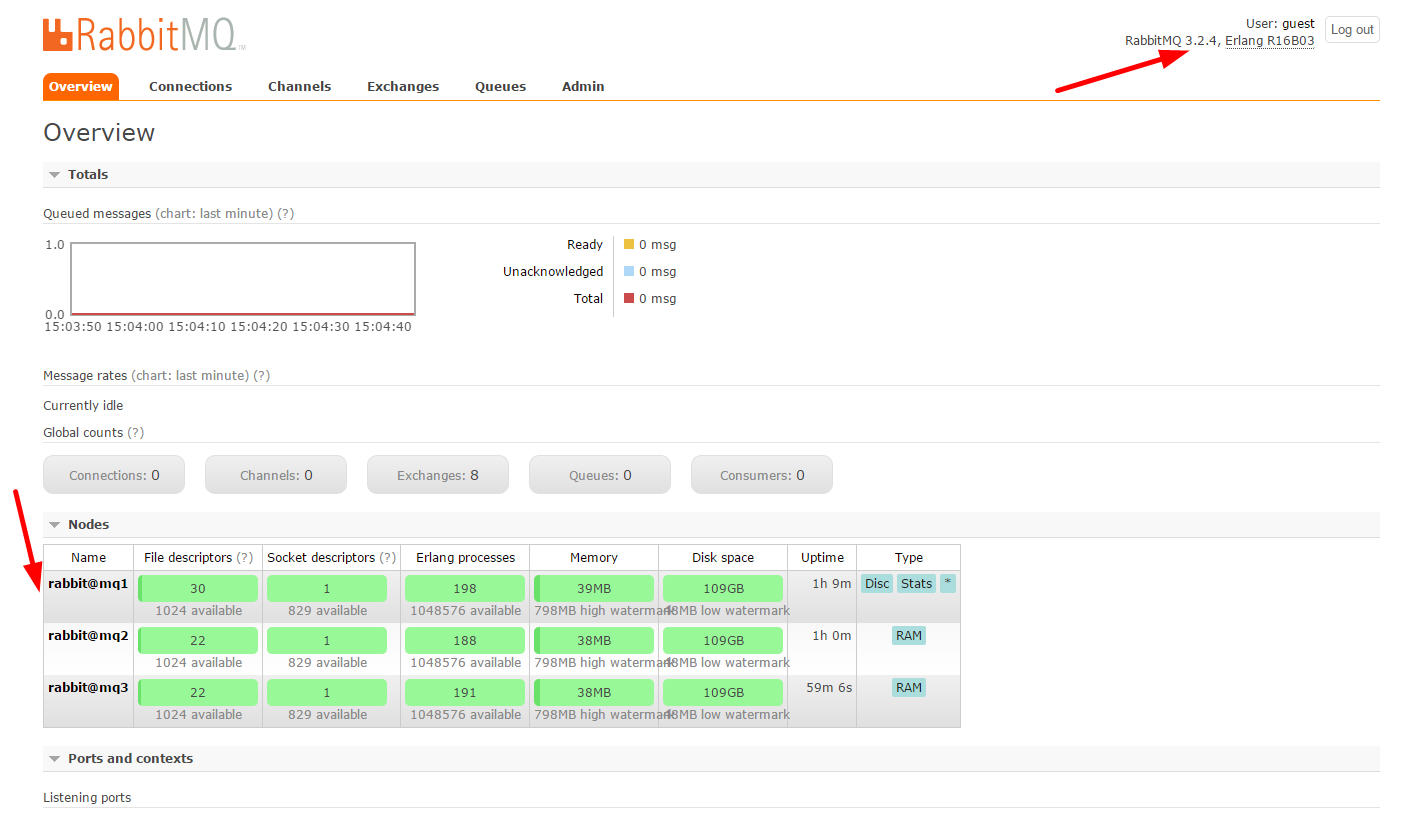
Task: Click rabbit@mq1 disk space bar
Action: pyautogui.click(x=723, y=588)
